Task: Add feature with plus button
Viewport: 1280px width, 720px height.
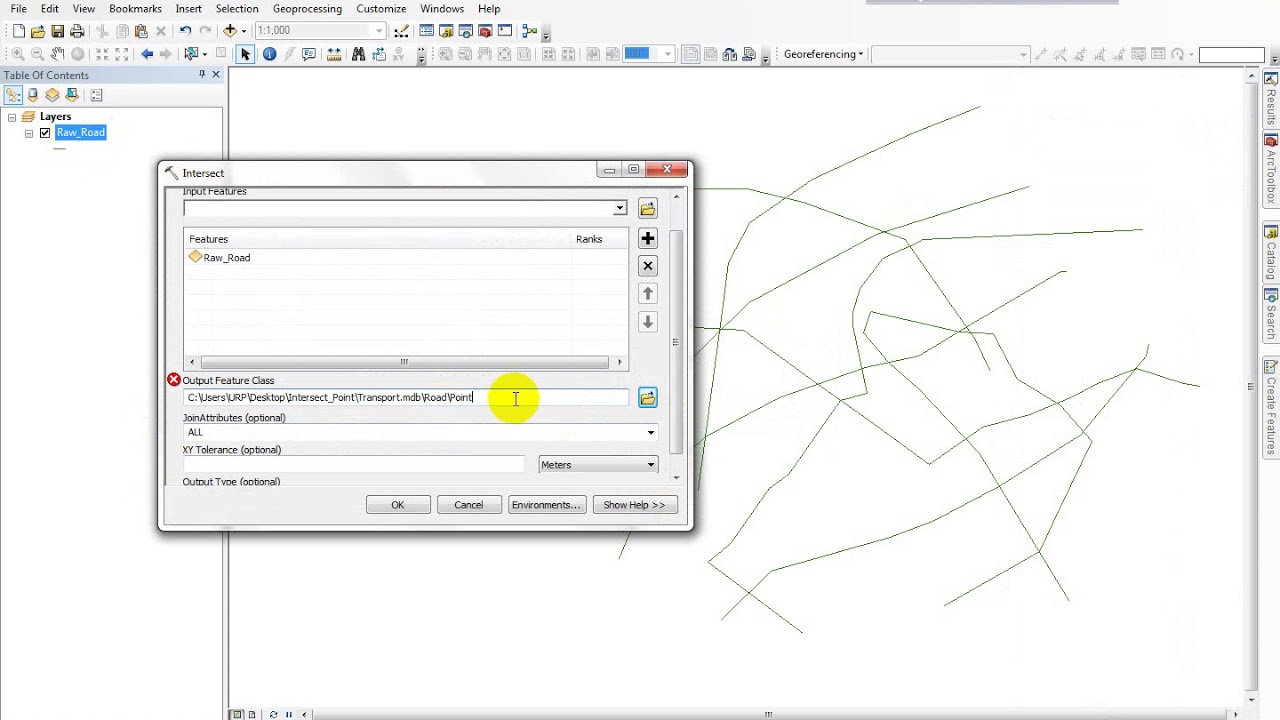Action: tap(648, 238)
